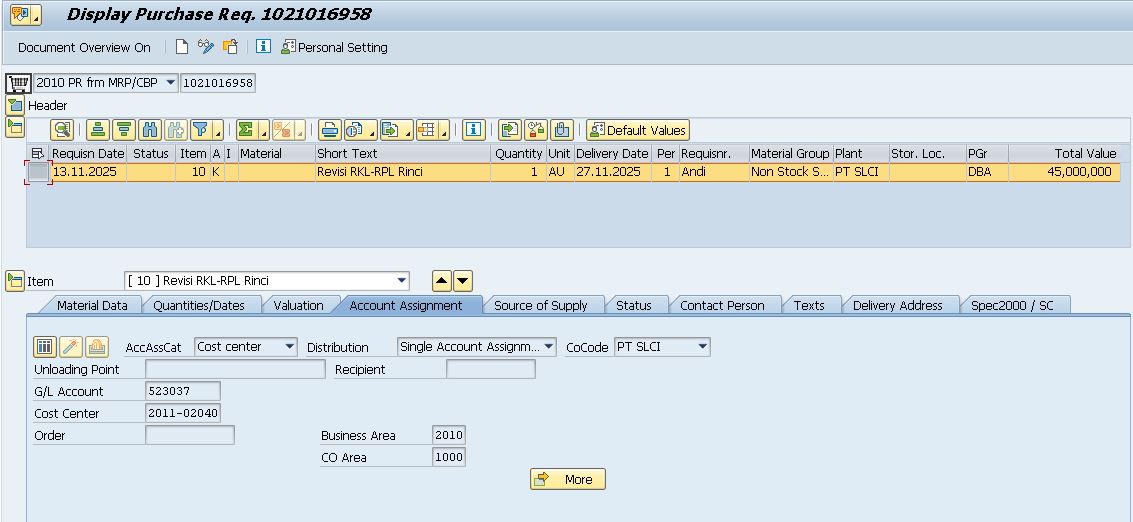
Task: Click the Print icon in grid toolbar
Action: [x=329, y=130]
